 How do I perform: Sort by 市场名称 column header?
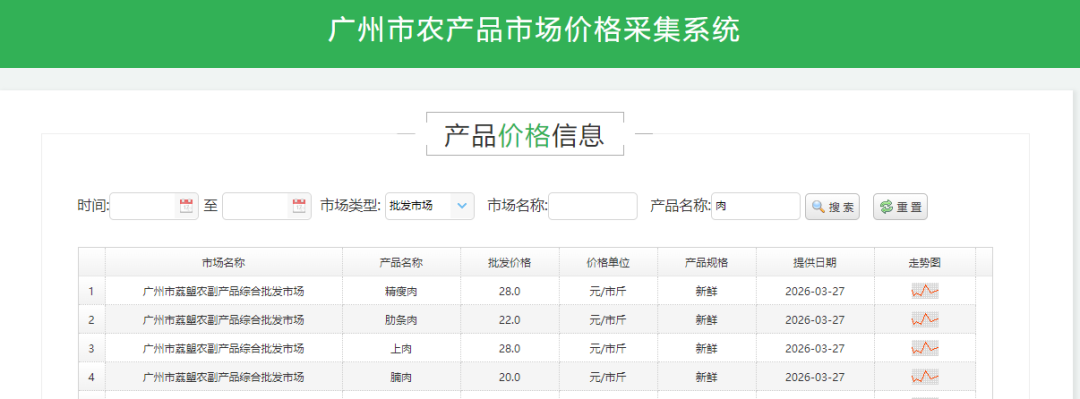(x=224, y=263)
